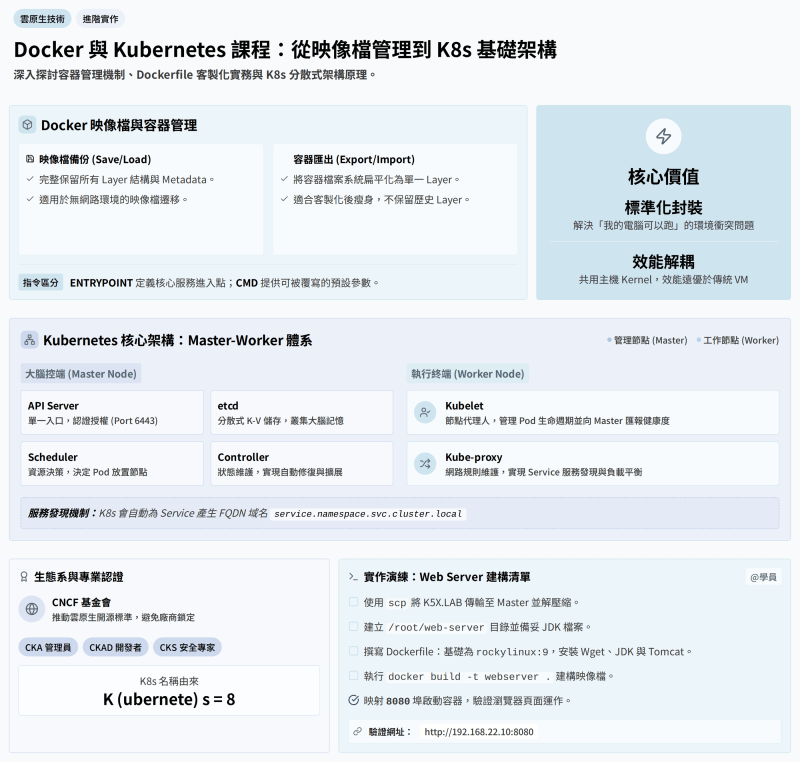Viewport: 800px width, 762px height.
Task: Click the terminal prompt icon beside 實作演練
Action: coord(353,577)
